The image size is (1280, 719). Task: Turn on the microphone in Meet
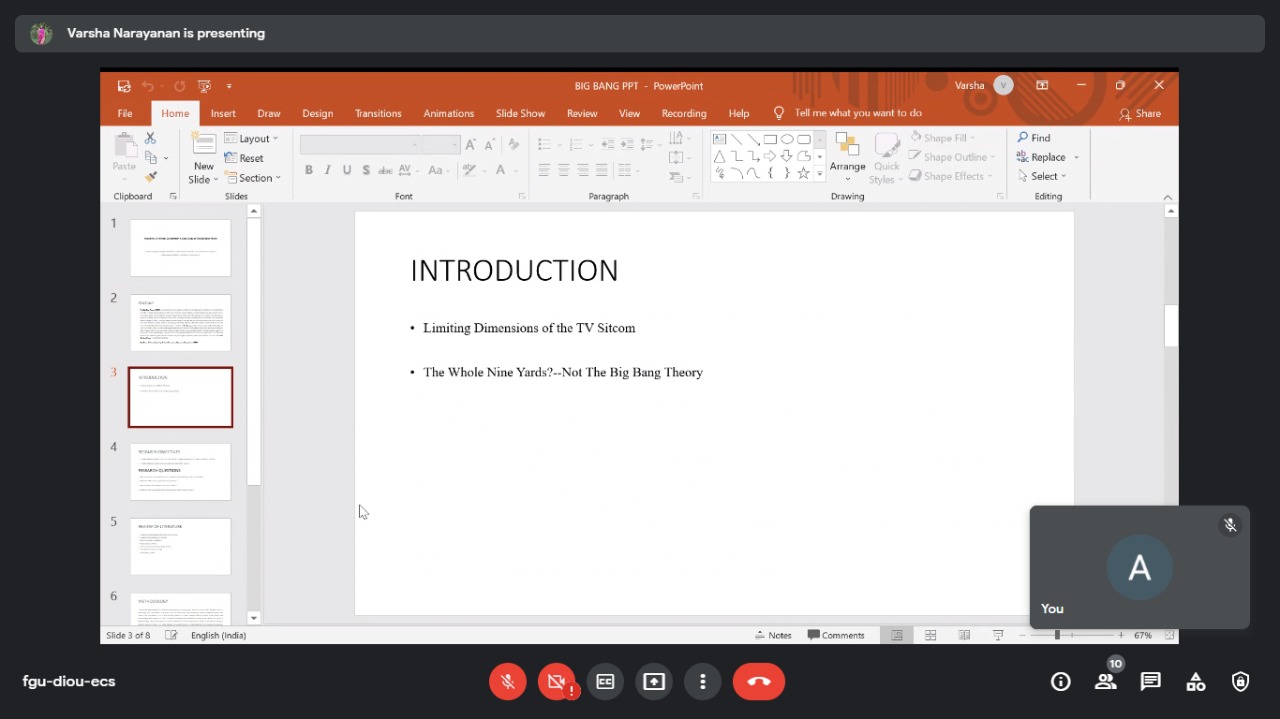tap(508, 682)
